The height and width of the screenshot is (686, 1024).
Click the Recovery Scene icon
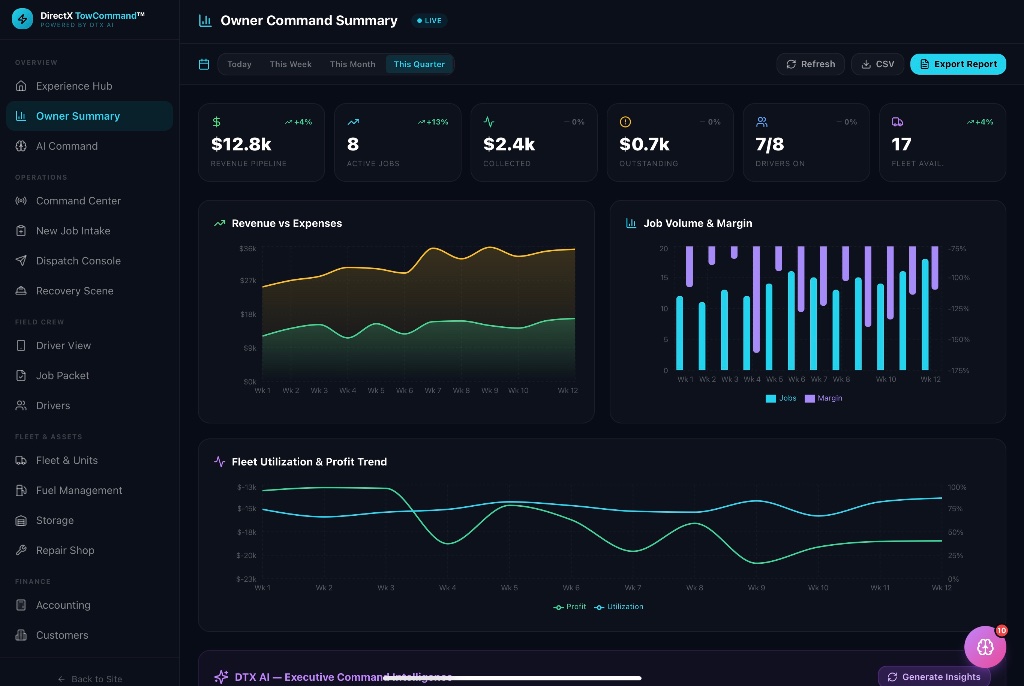21,291
